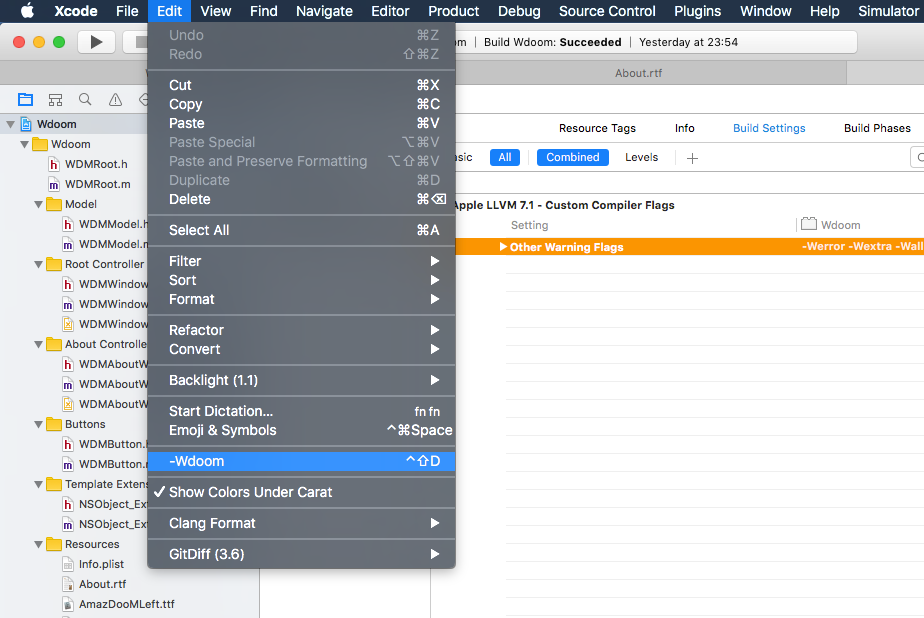The width and height of the screenshot is (924, 618).
Task: Open the Filter submenu
Action: pyautogui.click(x=301, y=261)
